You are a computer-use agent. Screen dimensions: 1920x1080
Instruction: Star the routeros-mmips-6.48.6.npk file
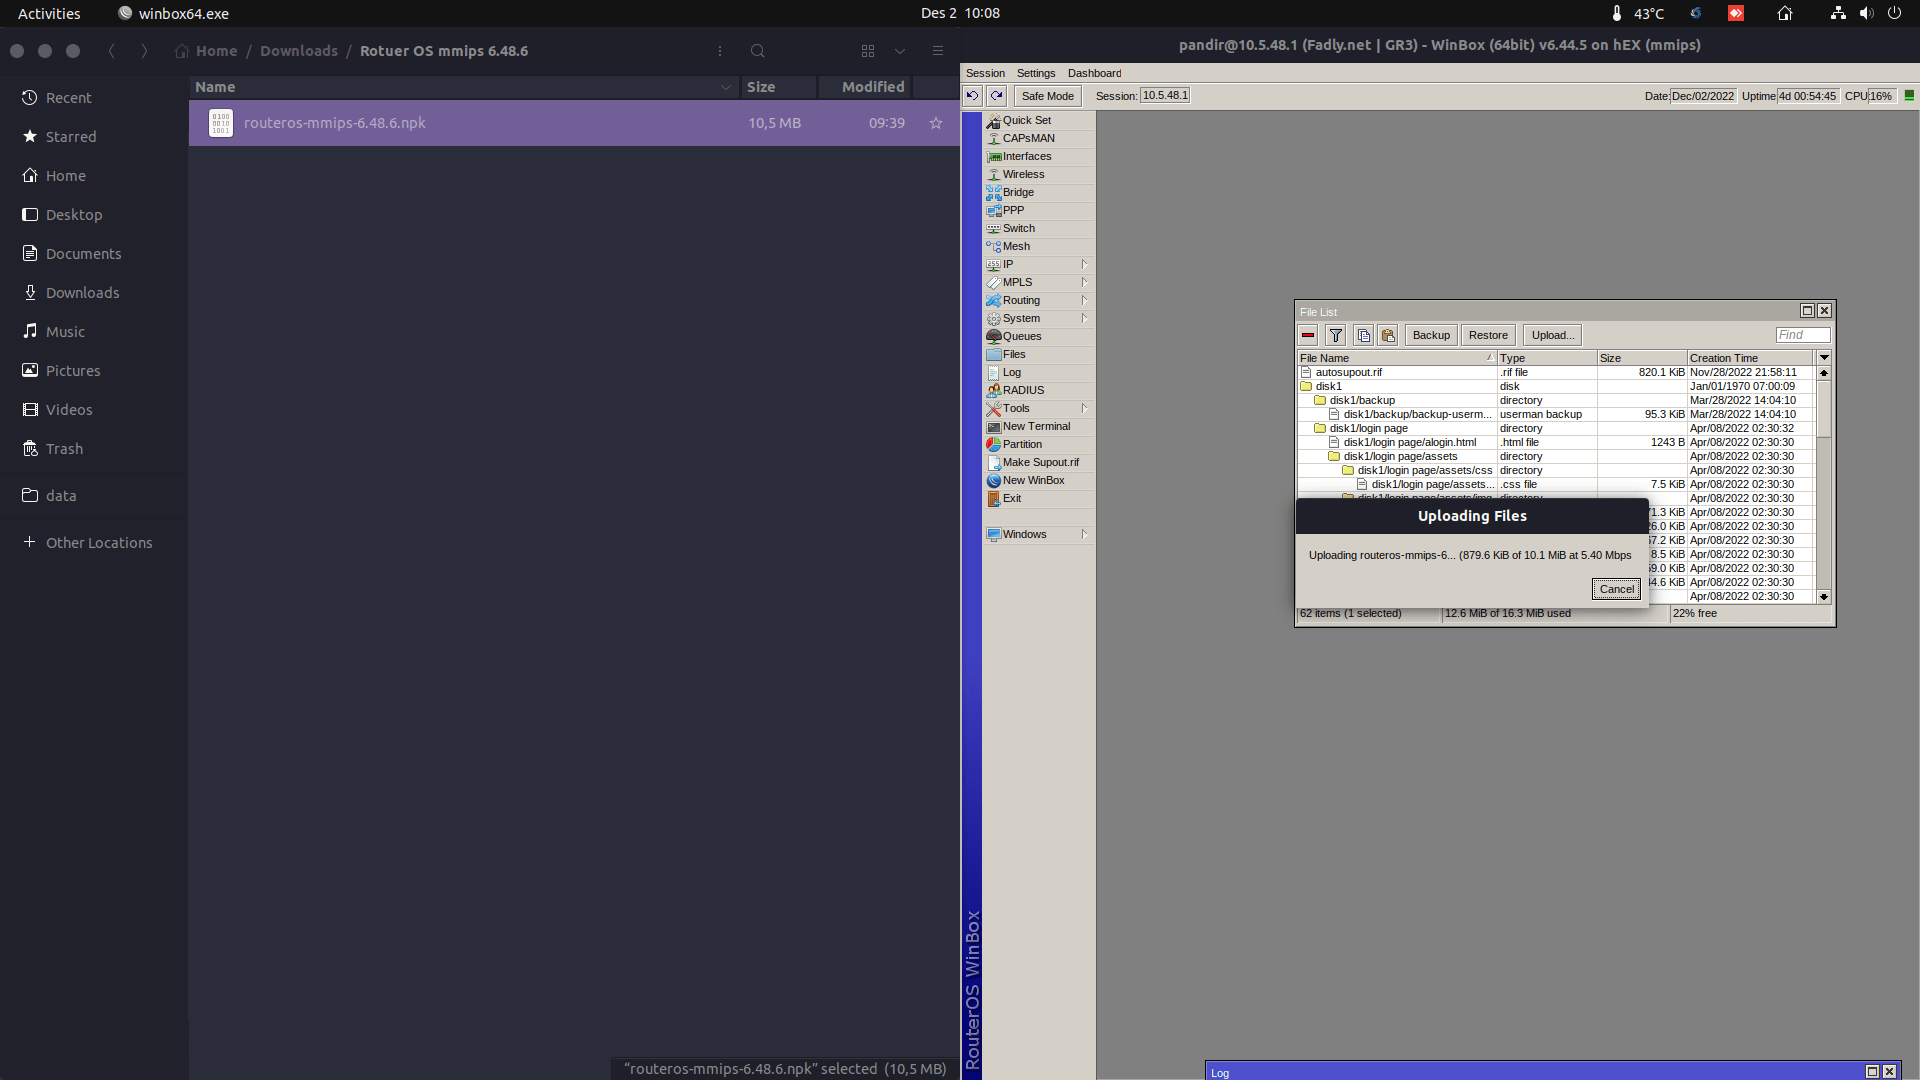coord(936,123)
